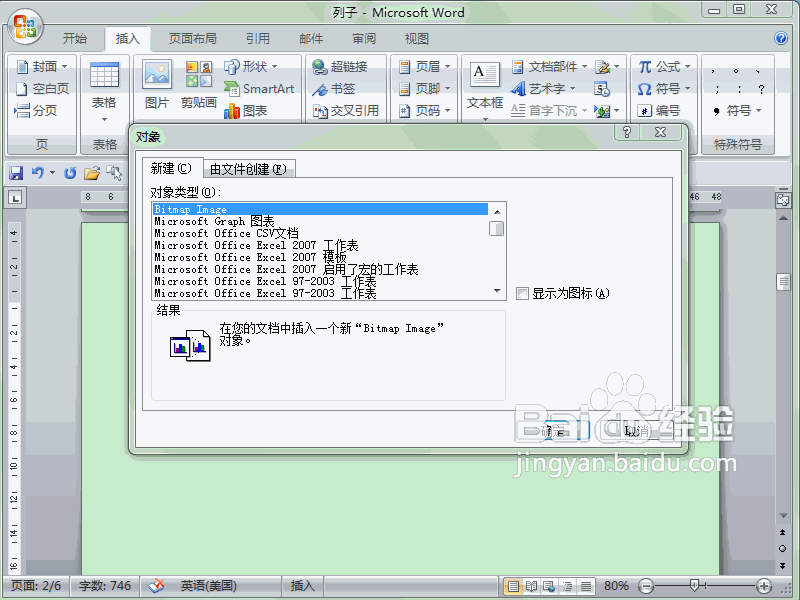The height and width of the screenshot is (600, 800).
Task: Confirm the object dialog with 确定
Action: point(552,432)
